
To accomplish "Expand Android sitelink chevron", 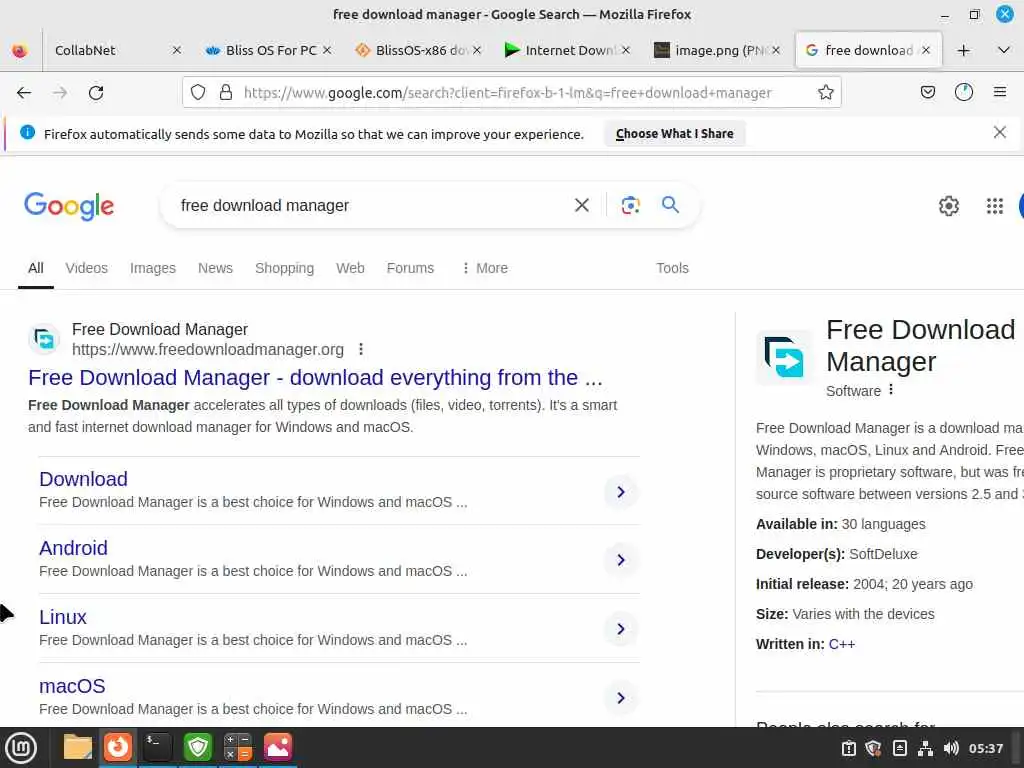I will pyautogui.click(x=620, y=560).
